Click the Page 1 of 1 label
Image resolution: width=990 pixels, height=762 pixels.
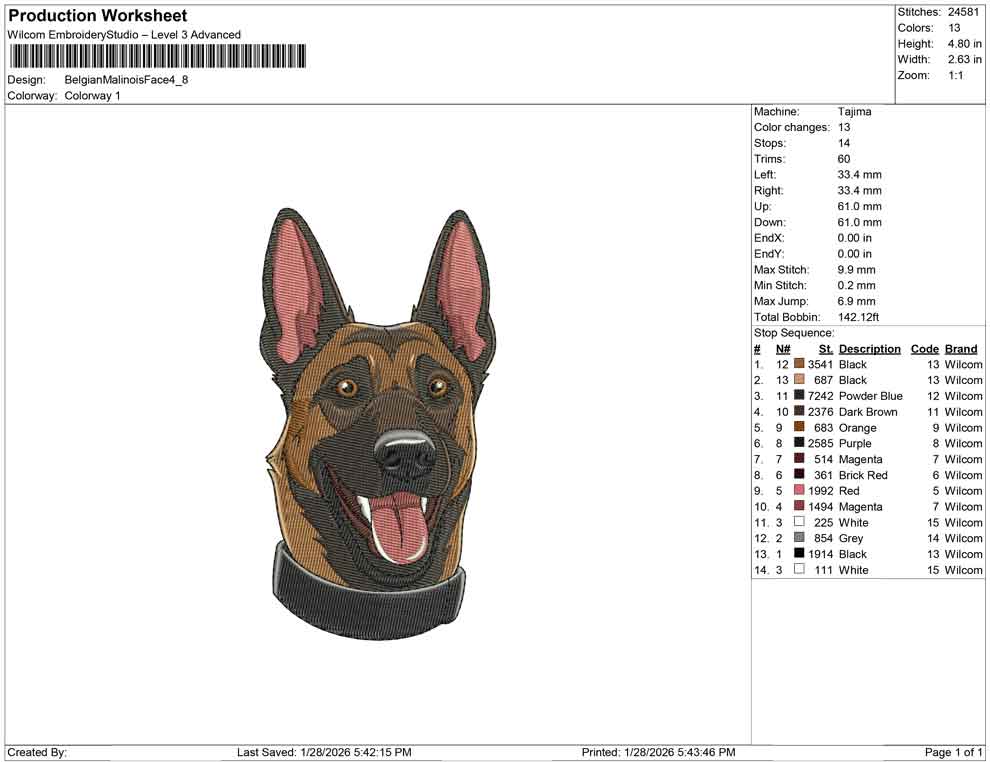(949, 751)
